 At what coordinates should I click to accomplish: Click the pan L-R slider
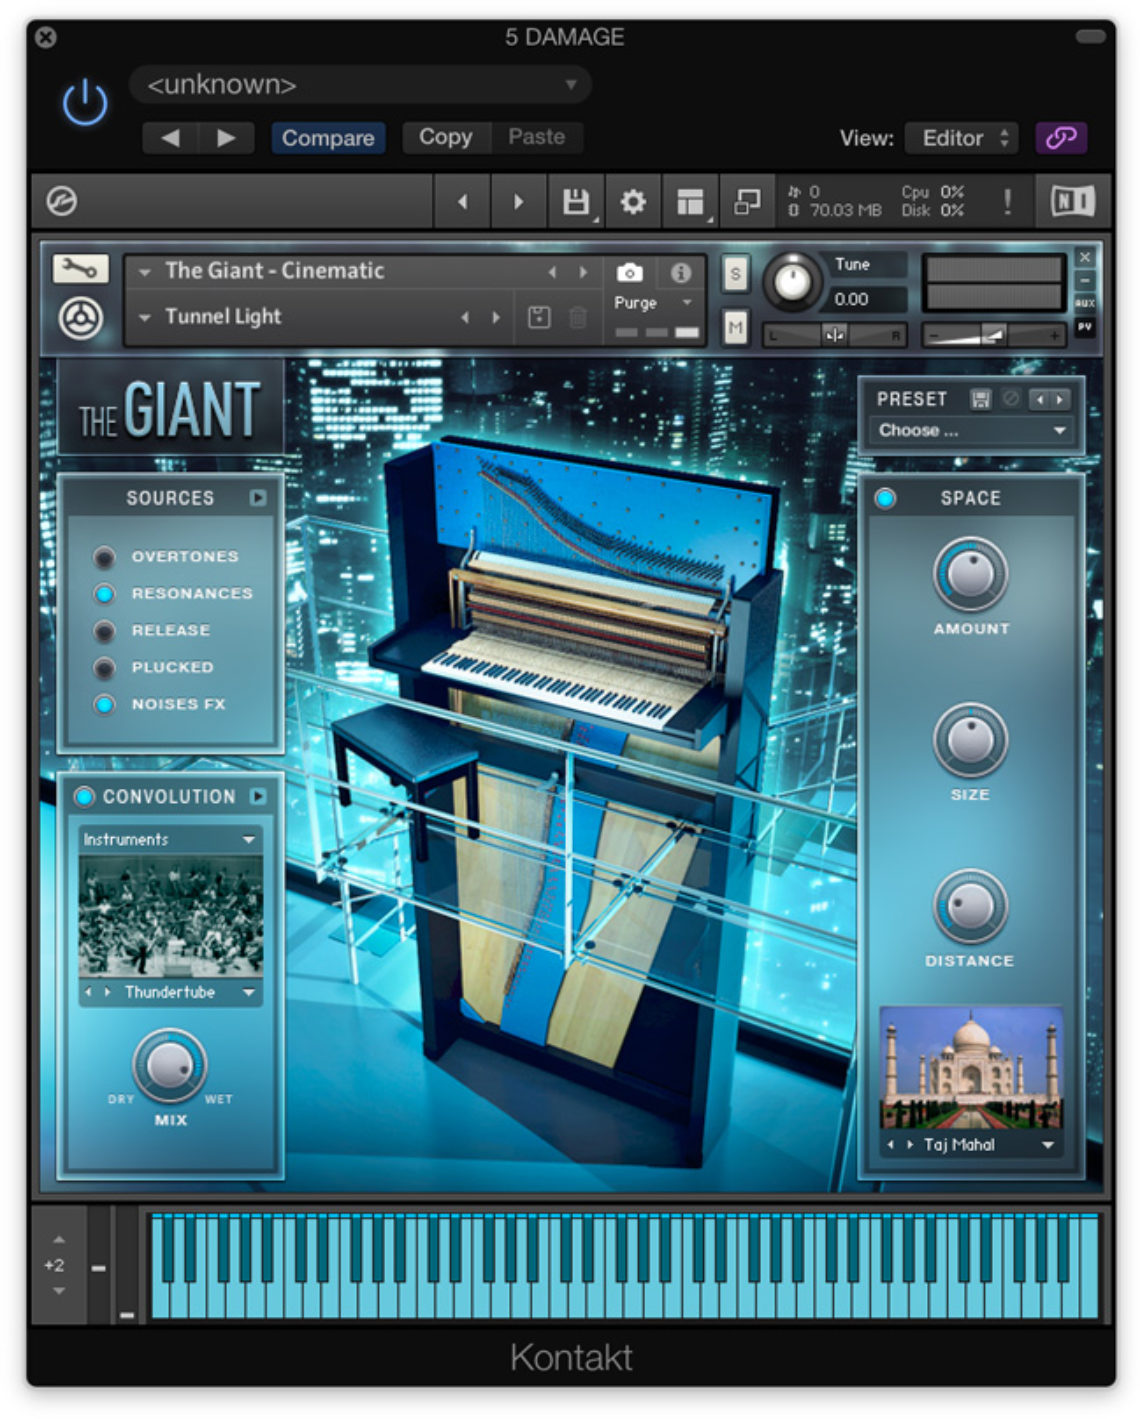pyautogui.click(x=835, y=336)
